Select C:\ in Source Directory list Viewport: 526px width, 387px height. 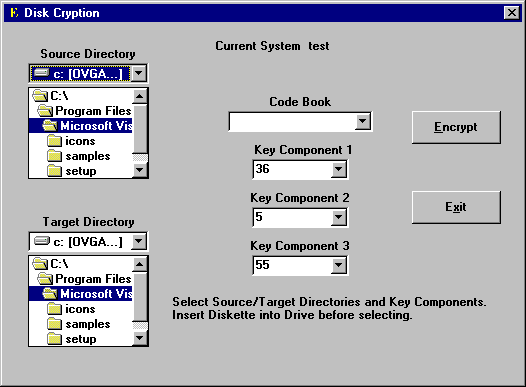(x=81, y=96)
